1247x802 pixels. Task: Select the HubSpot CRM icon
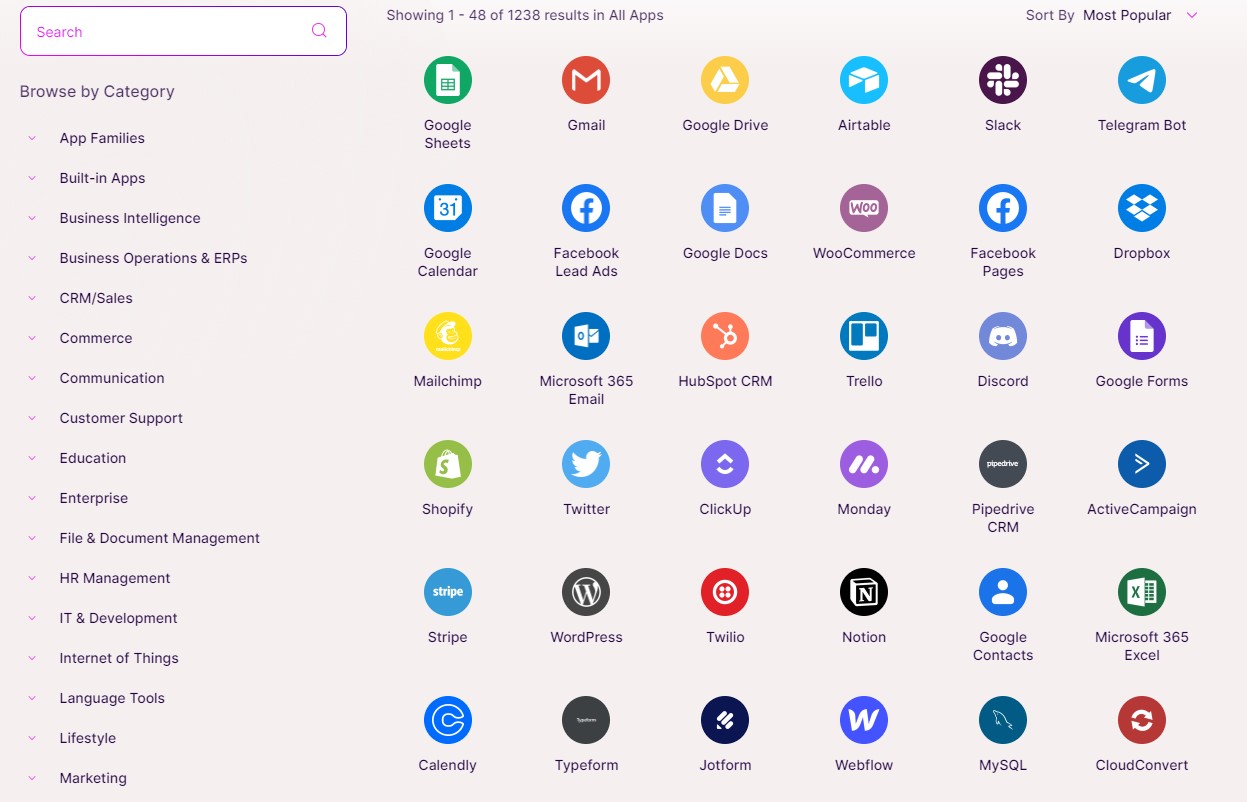[725, 336]
